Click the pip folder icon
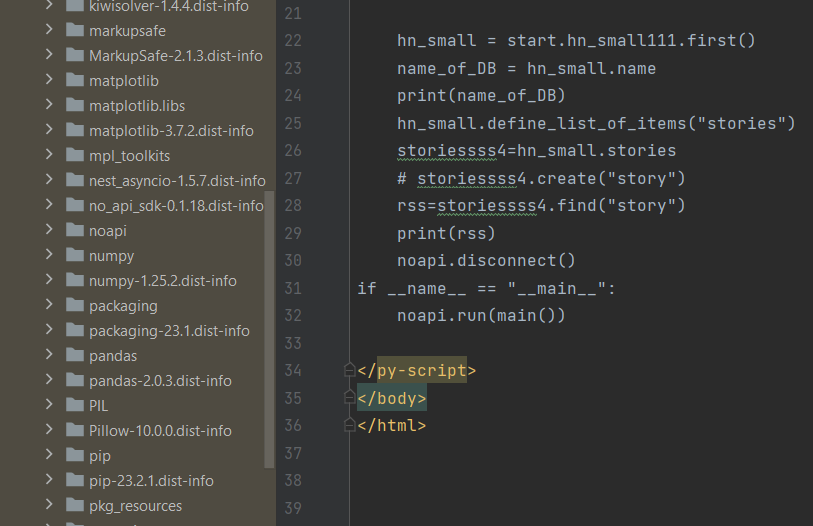The width and height of the screenshot is (813, 526). tap(74, 456)
